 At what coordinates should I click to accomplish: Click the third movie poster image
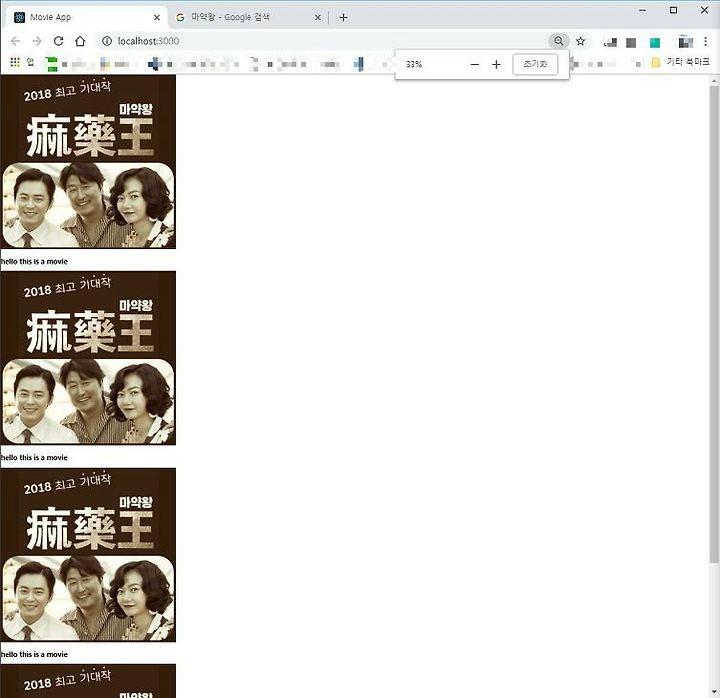click(x=88, y=555)
